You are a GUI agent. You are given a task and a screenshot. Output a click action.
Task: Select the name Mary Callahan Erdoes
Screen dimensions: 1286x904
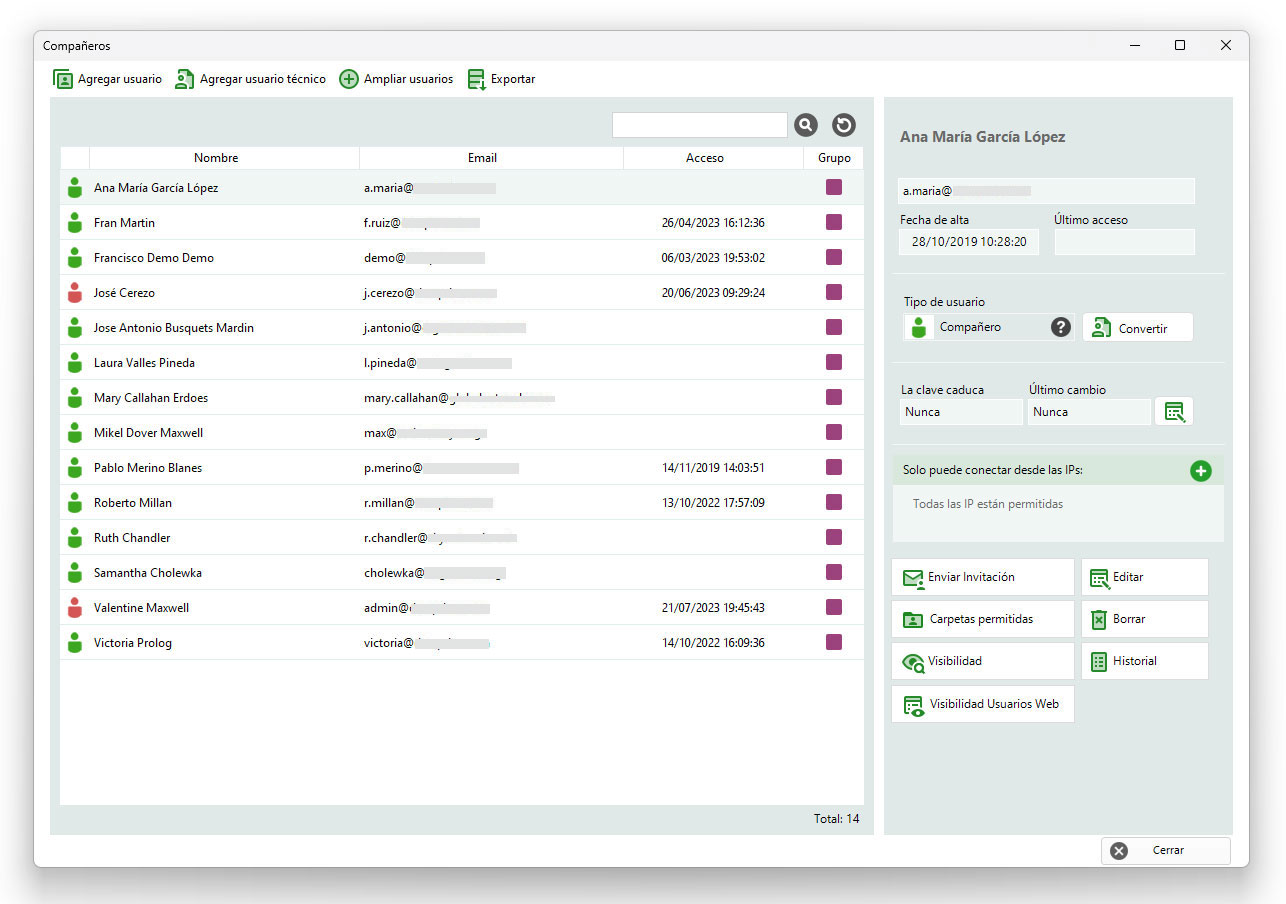click(151, 398)
